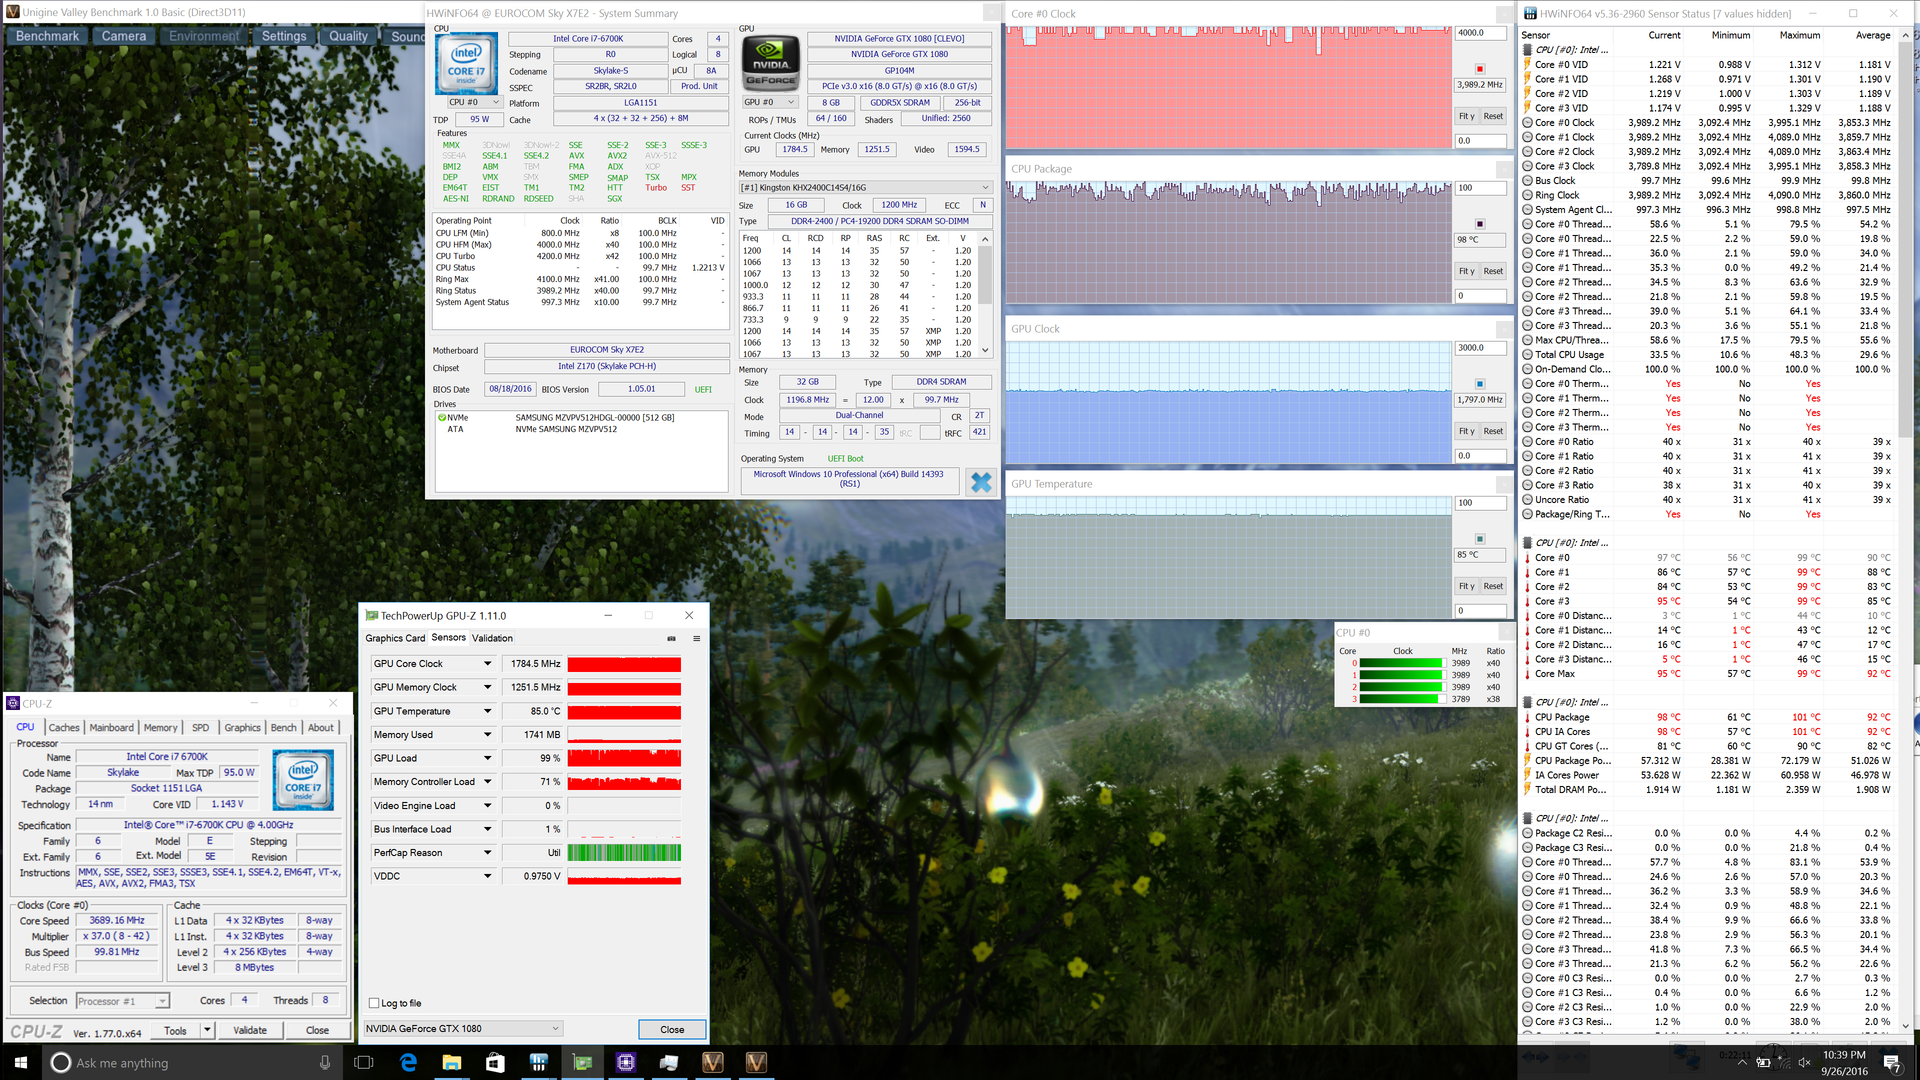Open the CPU-Z Bench tab
The height and width of the screenshot is (1080, 1920).
click(x=284, y=728)
